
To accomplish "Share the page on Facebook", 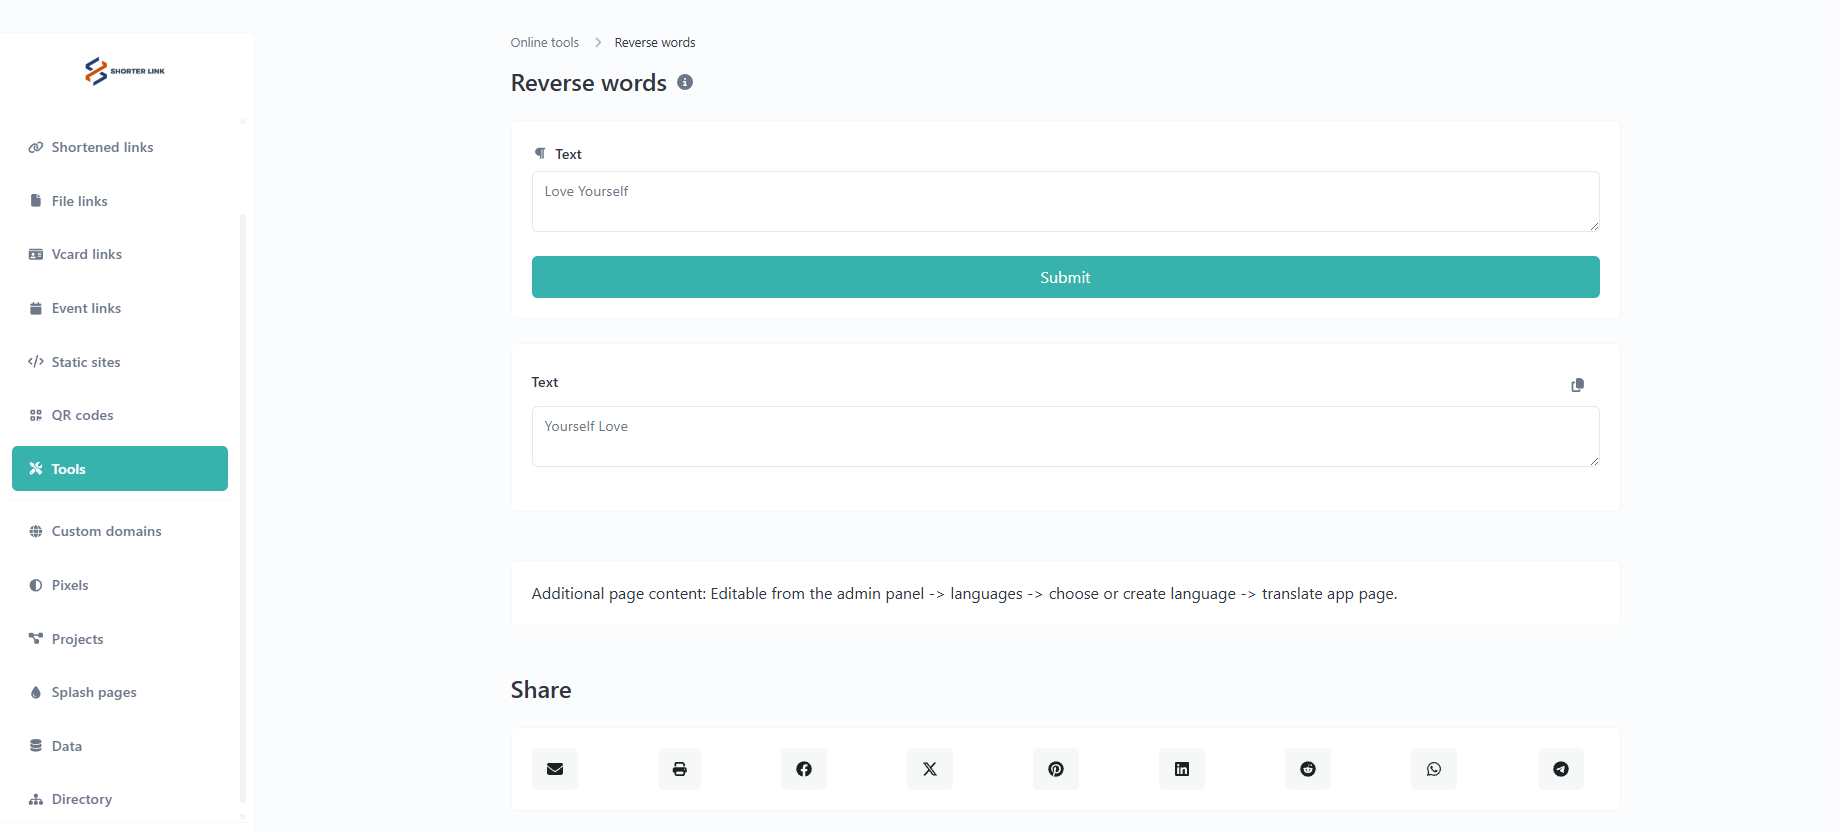I will pos(804,769).
